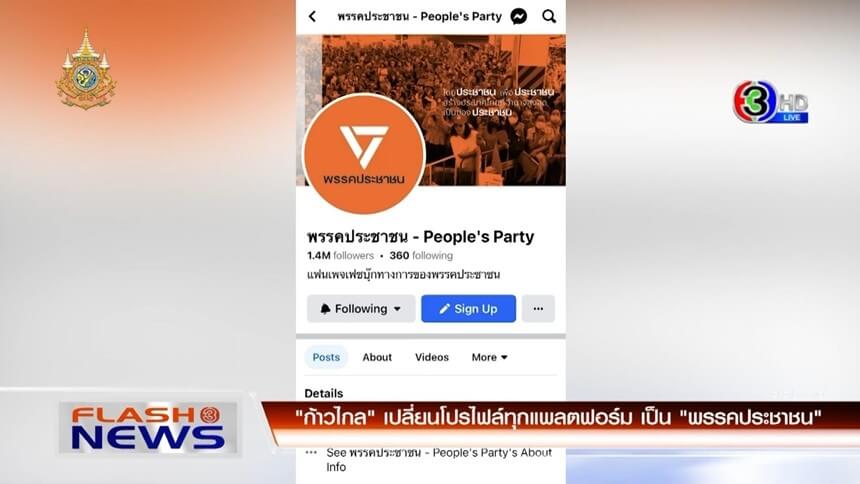Click the bell icon on Following

325,308
